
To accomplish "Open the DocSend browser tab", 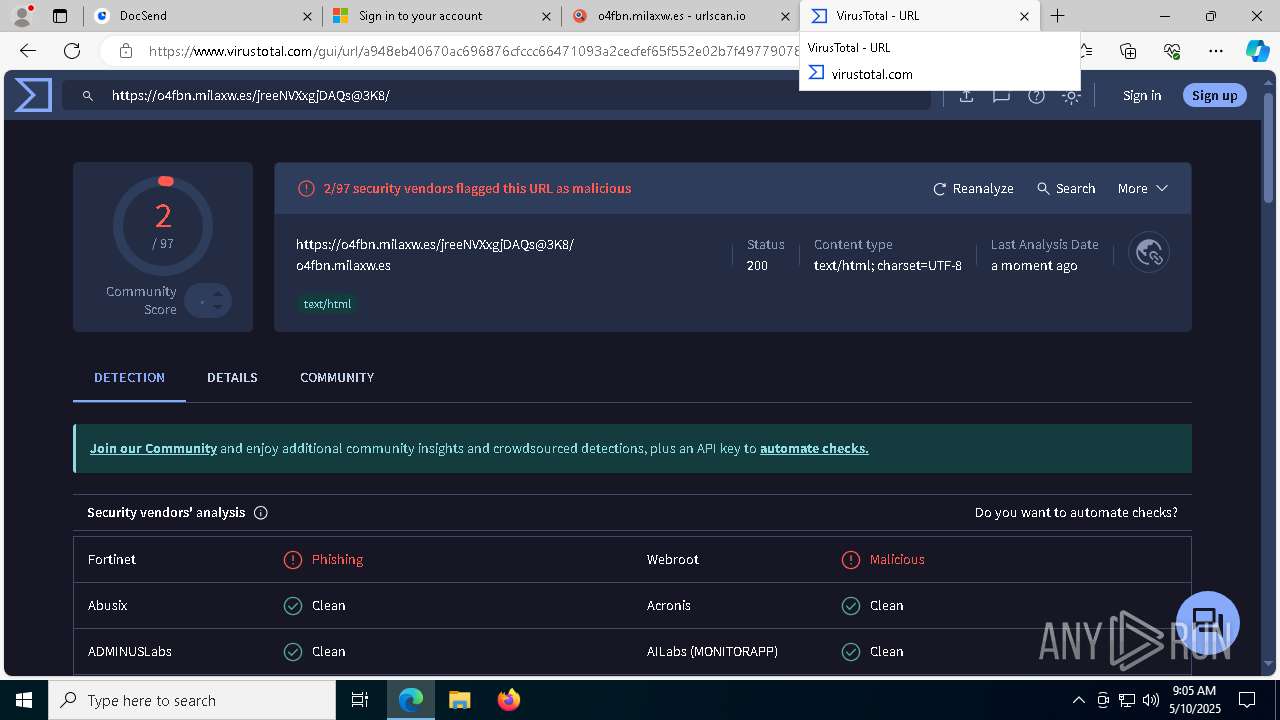I will coord(200,16).
